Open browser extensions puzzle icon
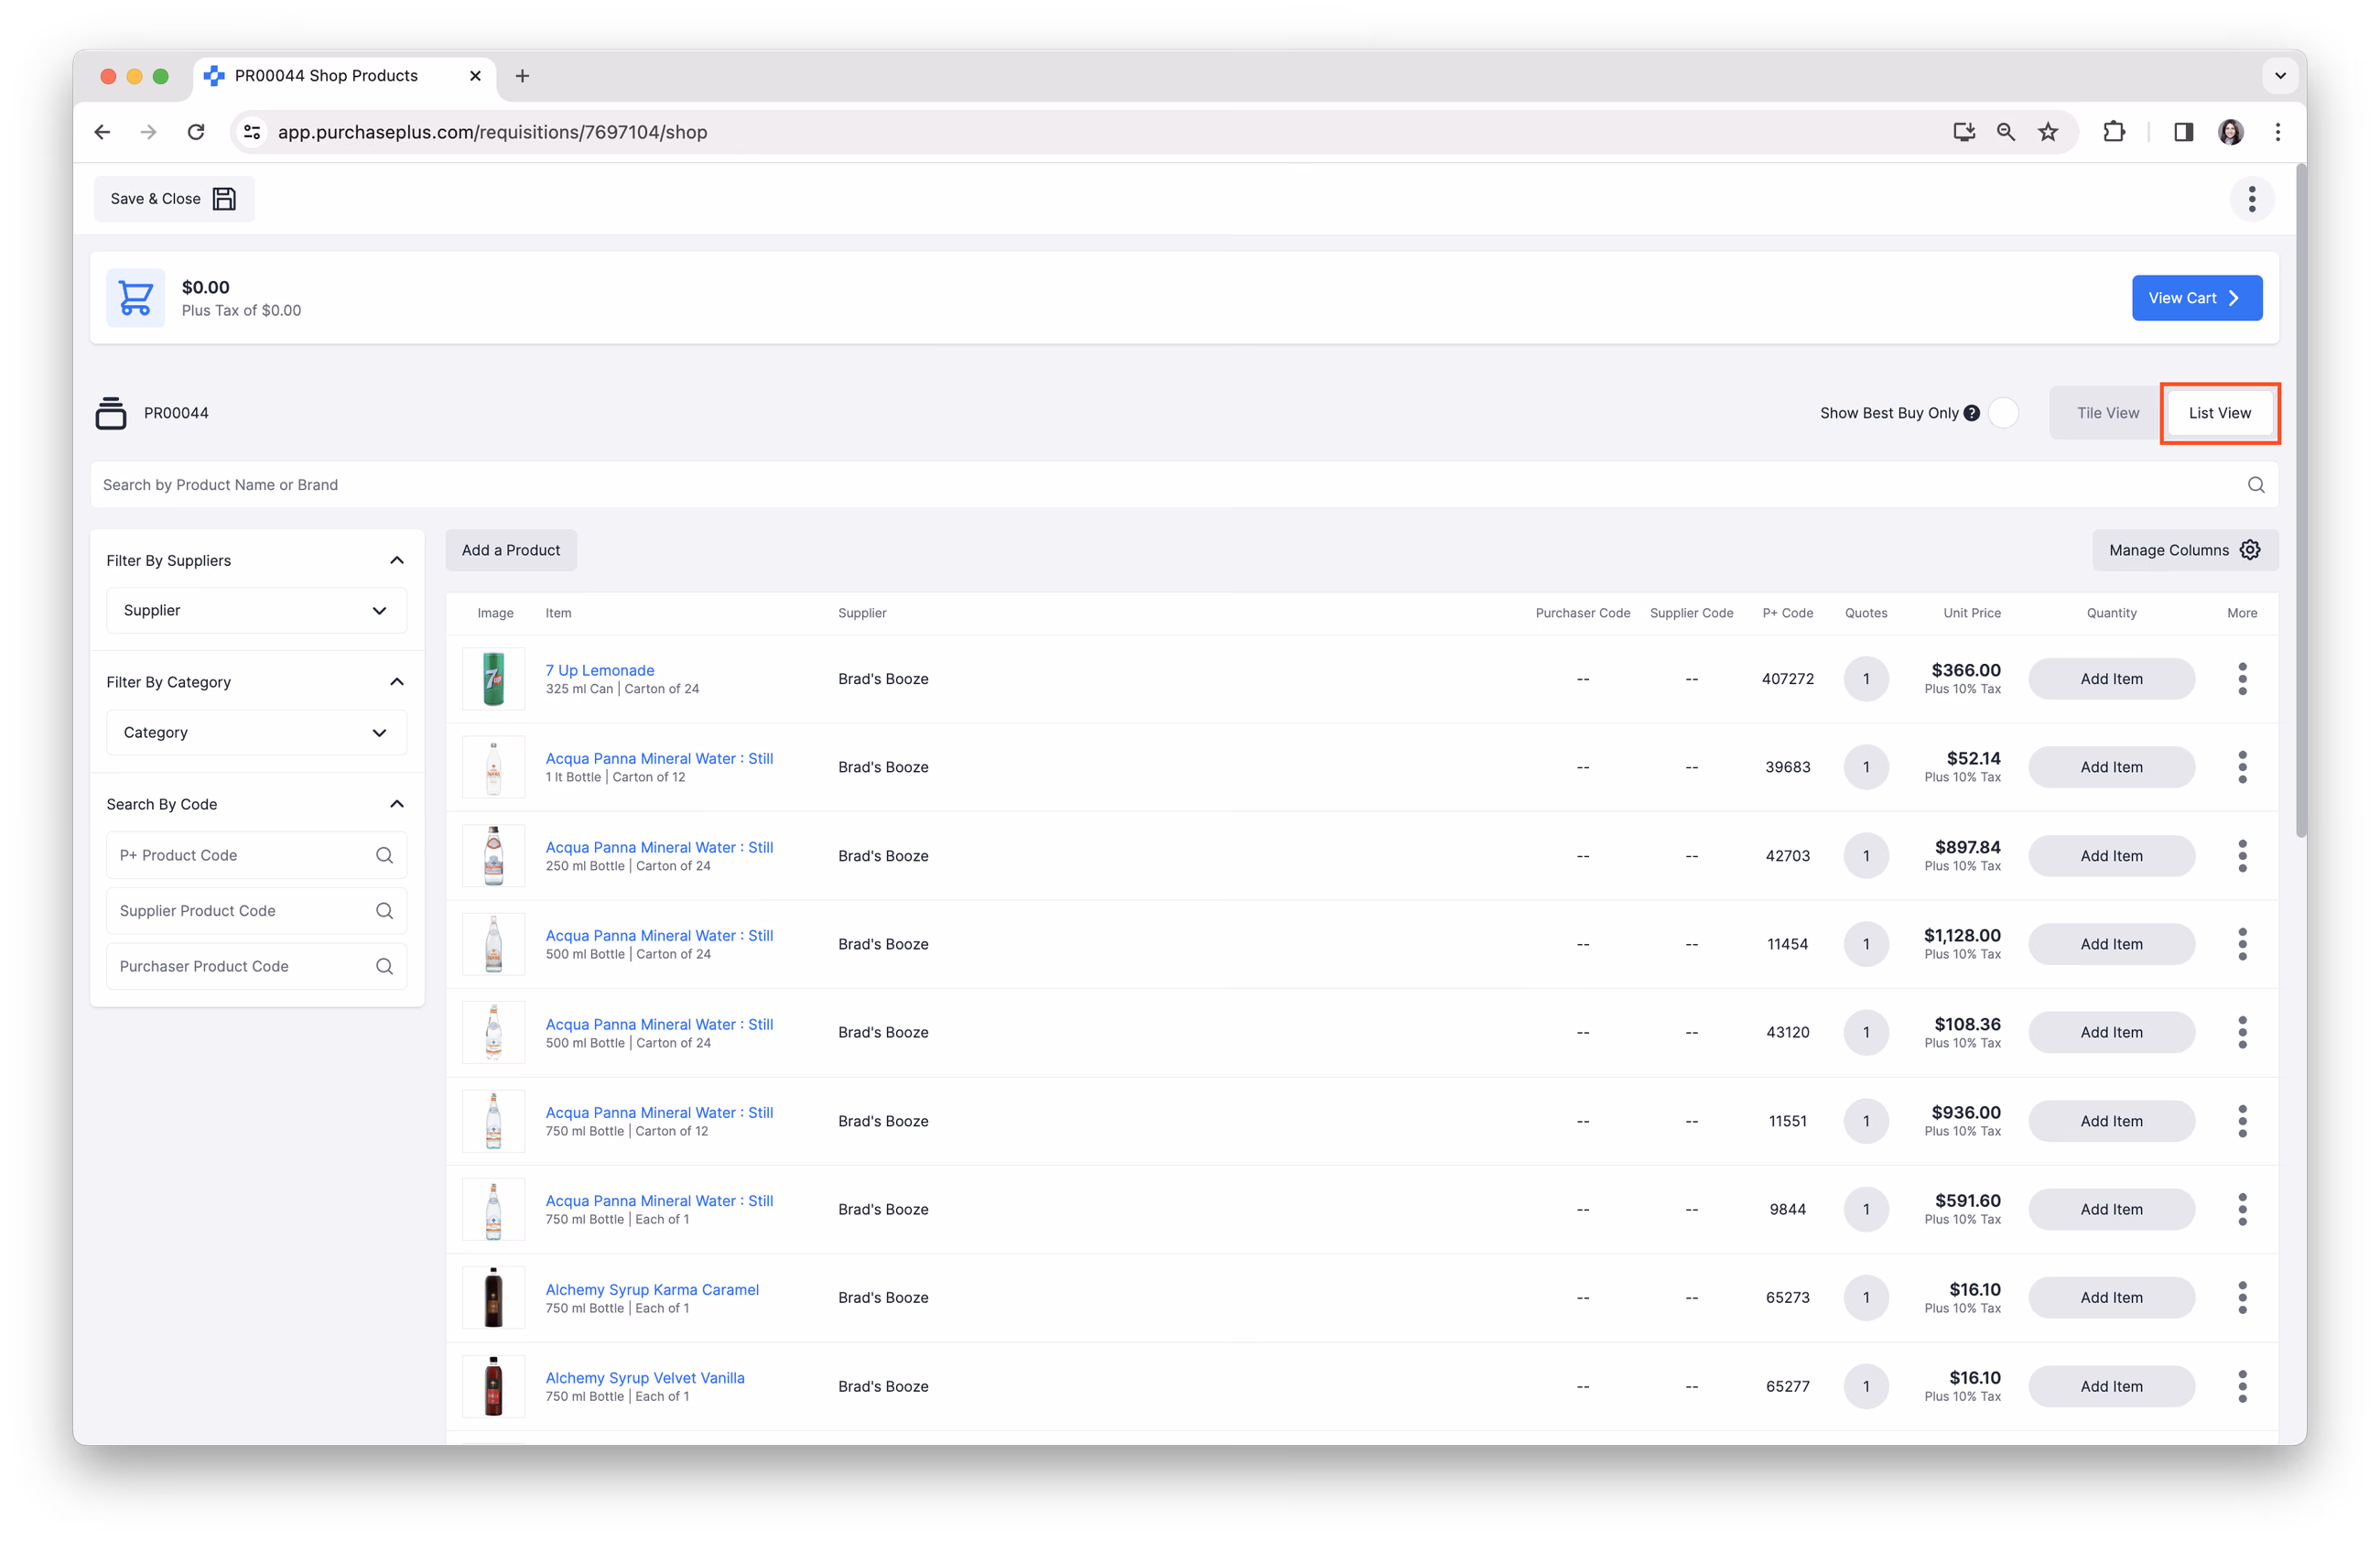The width and height of the screenshot is (2380, 1542). 2114,132
